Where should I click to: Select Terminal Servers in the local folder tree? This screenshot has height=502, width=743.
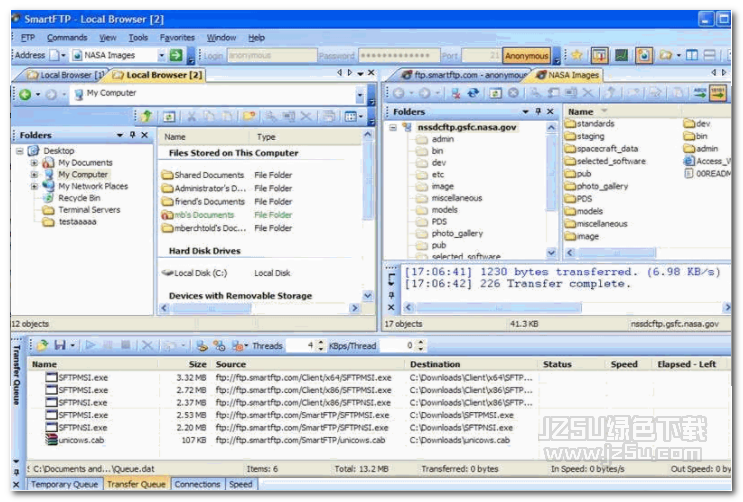click(89, 210)
